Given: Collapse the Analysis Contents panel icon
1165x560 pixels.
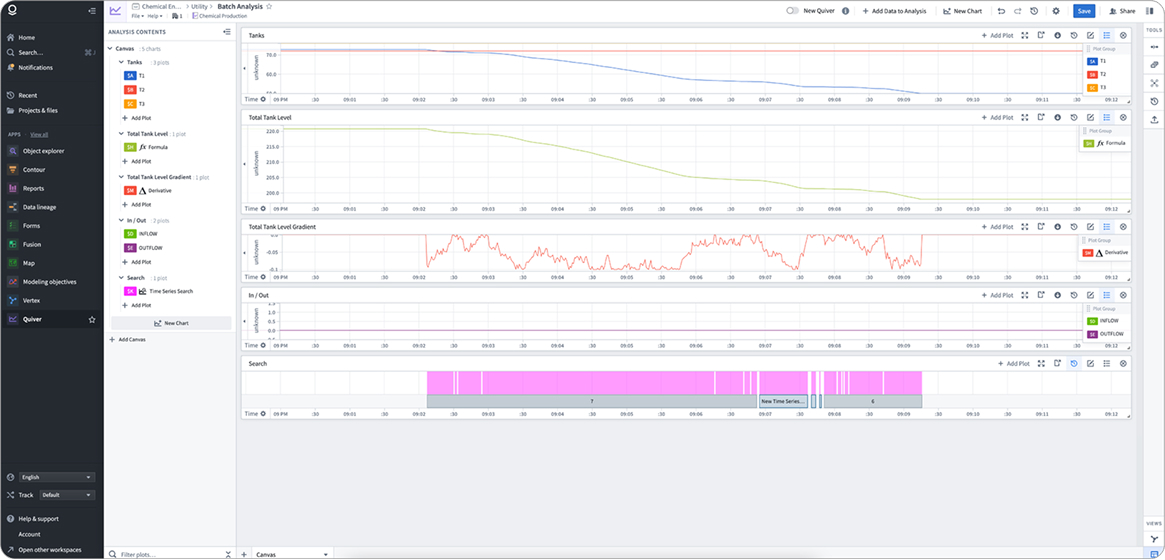Looking at the screenshot, I should point(227,32).
